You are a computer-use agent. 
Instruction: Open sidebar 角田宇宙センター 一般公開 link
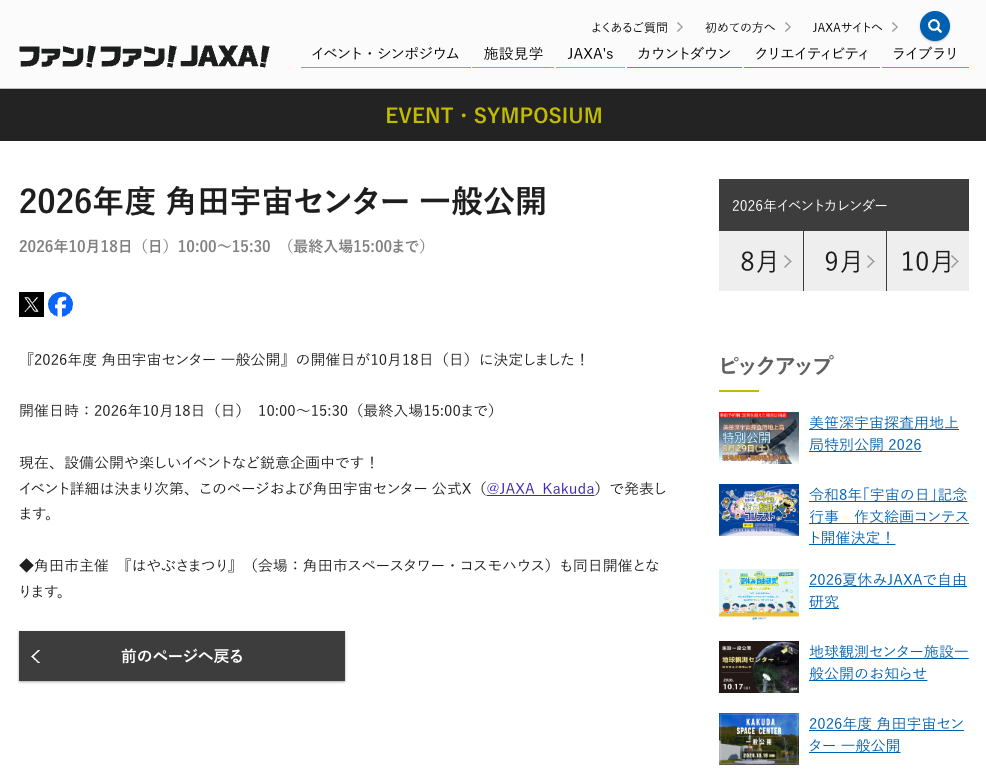coord(886,735)
